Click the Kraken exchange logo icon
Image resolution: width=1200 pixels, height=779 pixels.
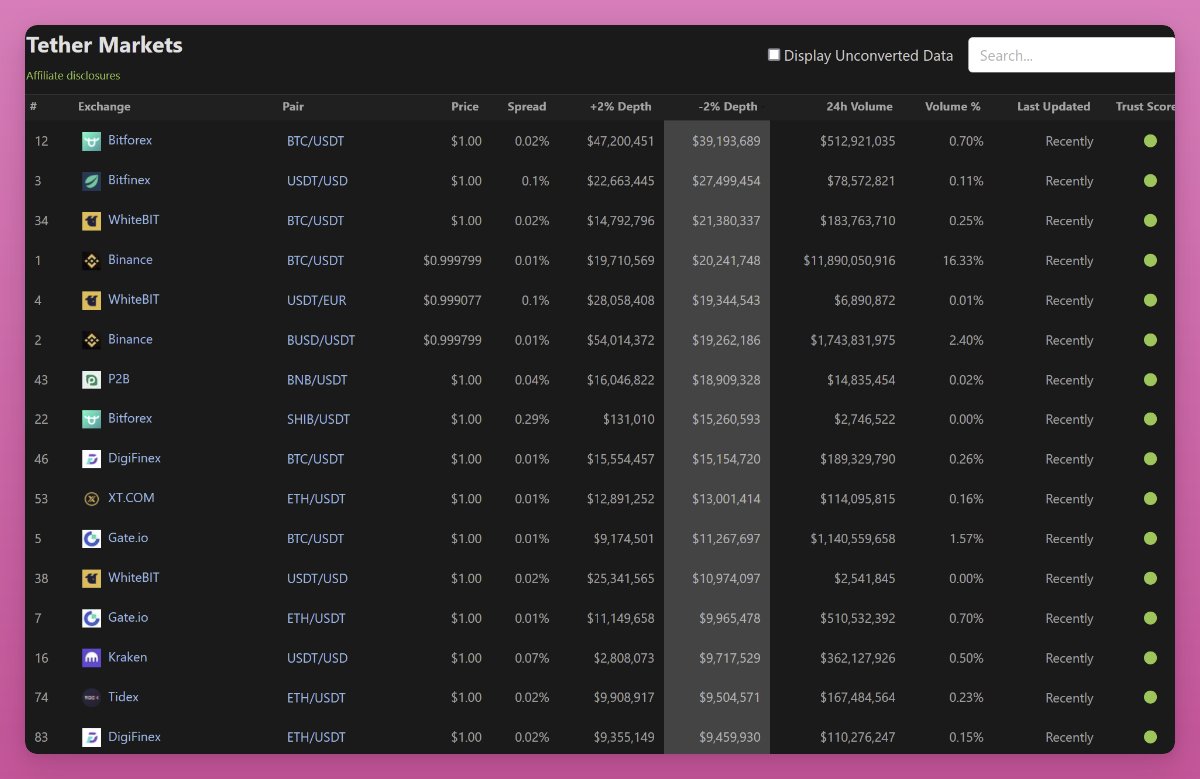[x=91, y=658]
